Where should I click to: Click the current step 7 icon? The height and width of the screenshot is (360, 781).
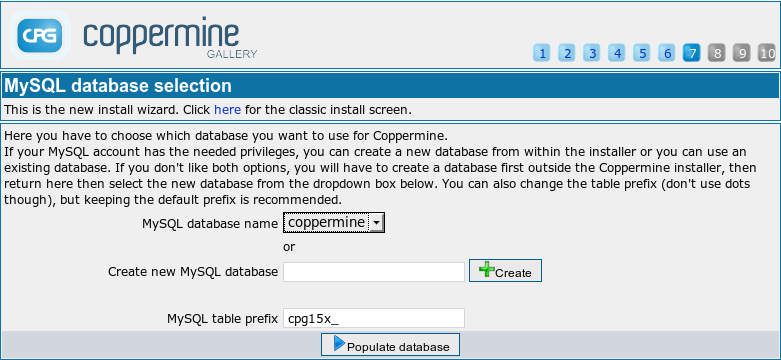click(692, 53)
